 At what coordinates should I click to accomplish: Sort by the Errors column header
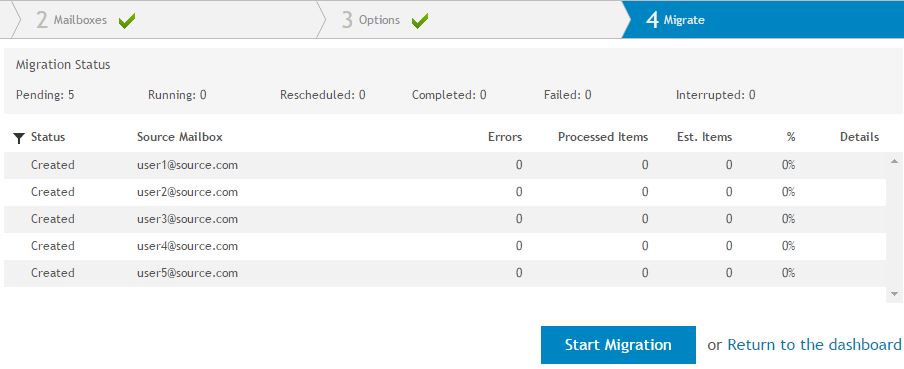[x=505, y=137]
